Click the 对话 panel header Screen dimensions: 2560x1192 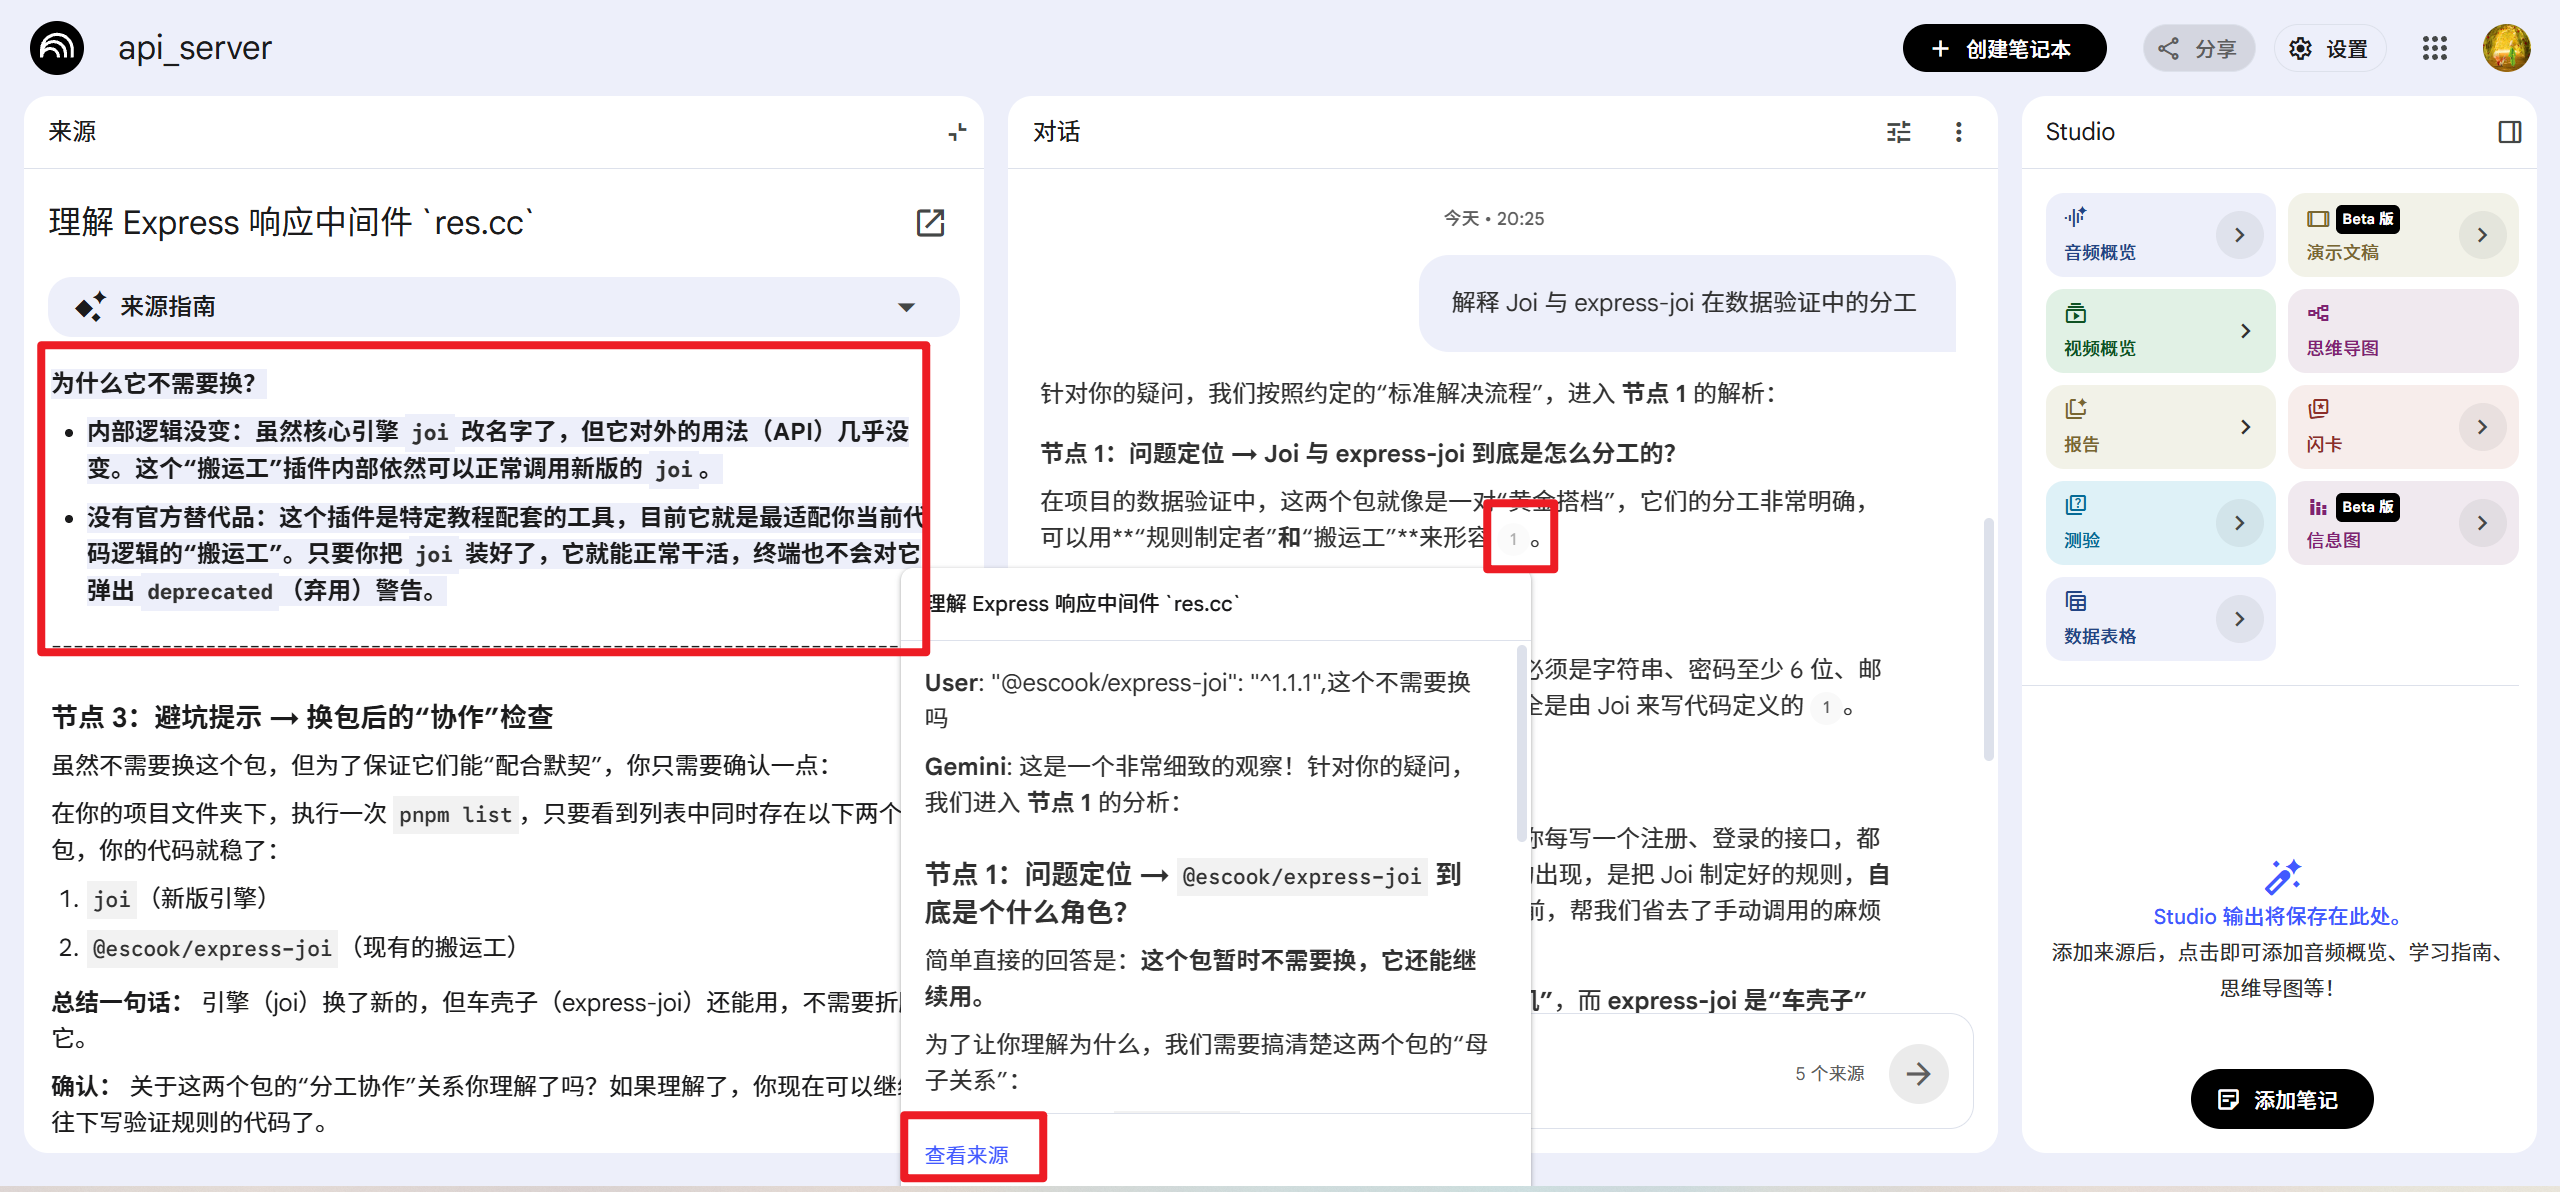click(1056, 132)
